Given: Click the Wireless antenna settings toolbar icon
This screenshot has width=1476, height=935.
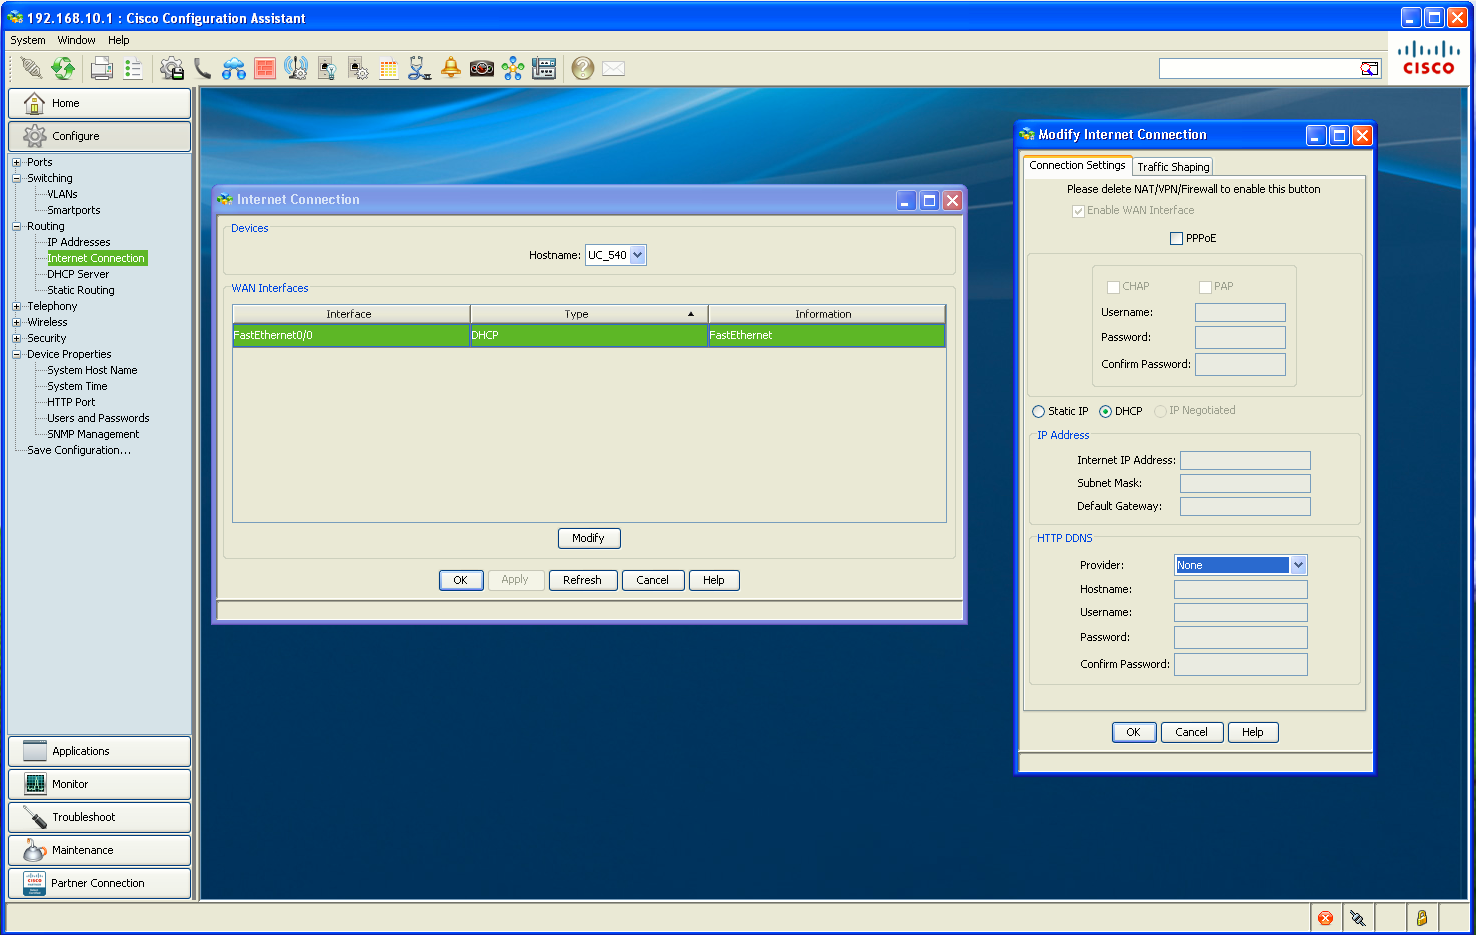Looking at the screenshot, I should (296, 68).
